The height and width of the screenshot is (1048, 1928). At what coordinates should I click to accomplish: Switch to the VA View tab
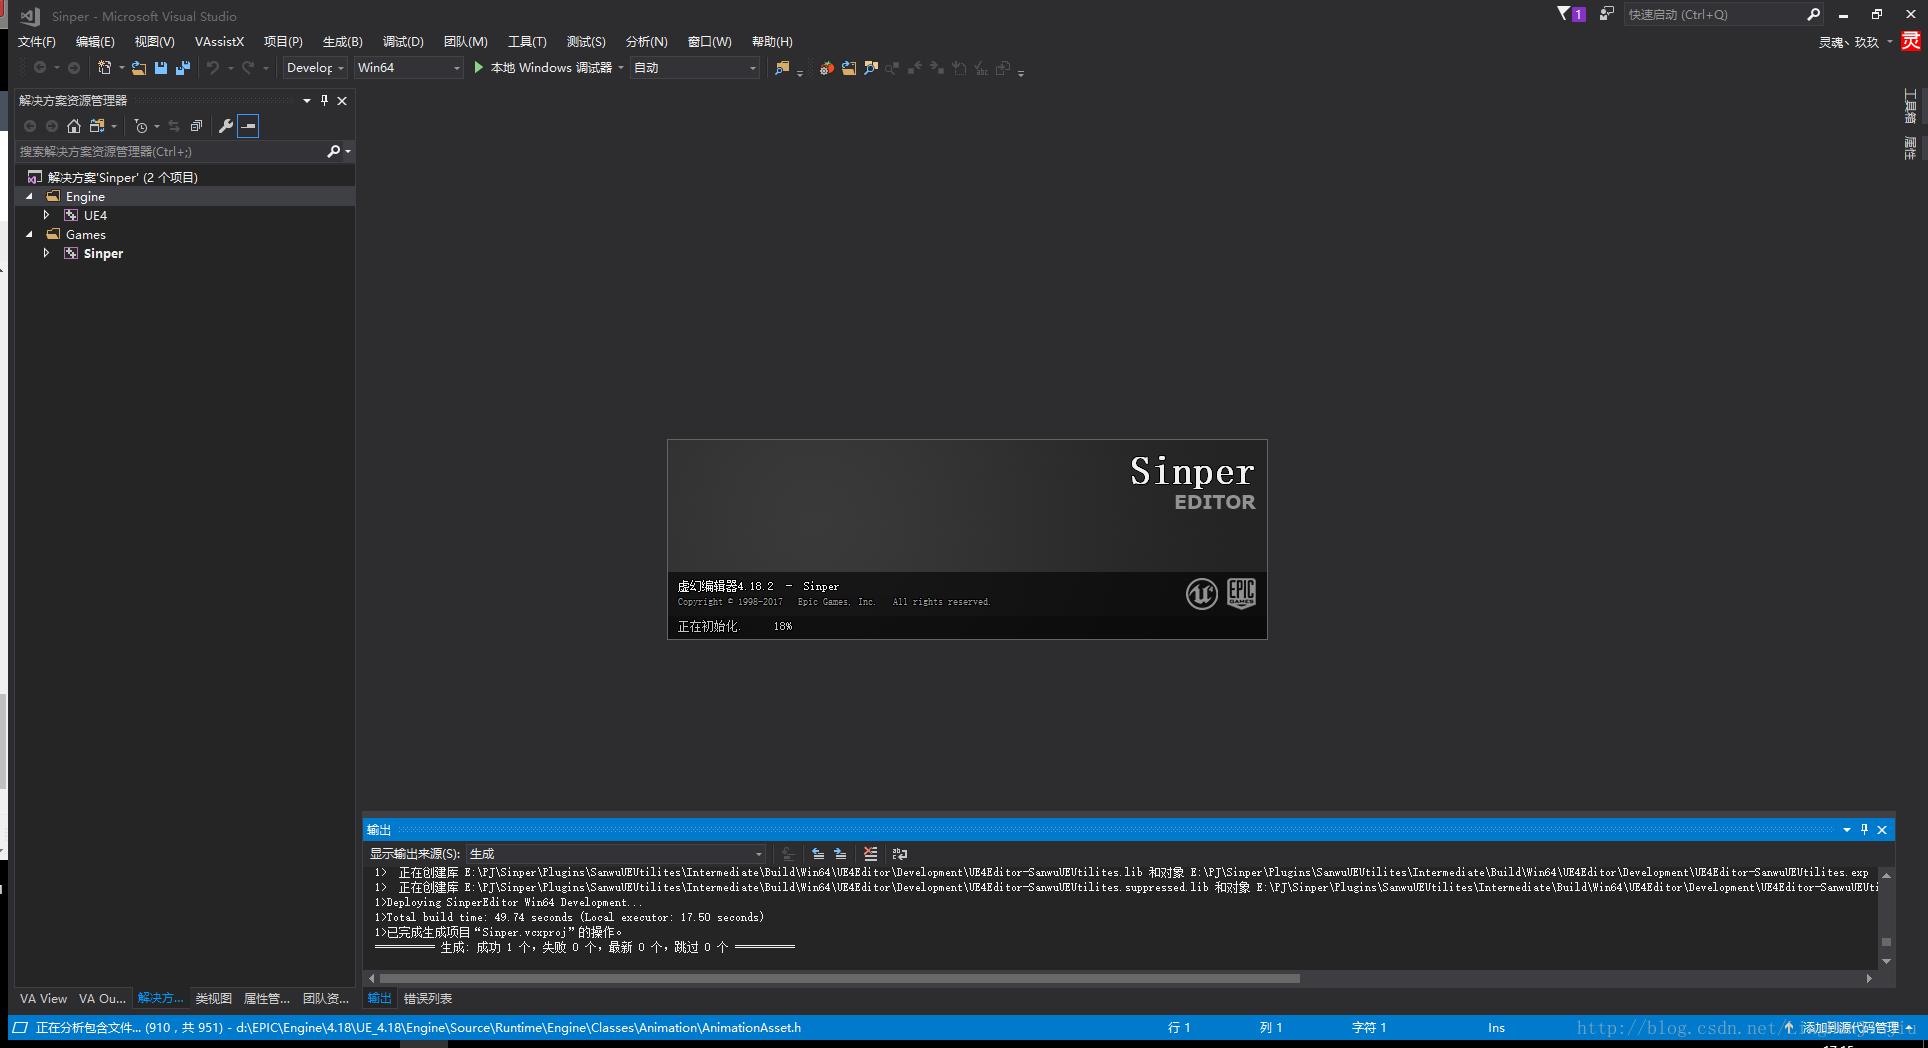click(x=43, y=998)
